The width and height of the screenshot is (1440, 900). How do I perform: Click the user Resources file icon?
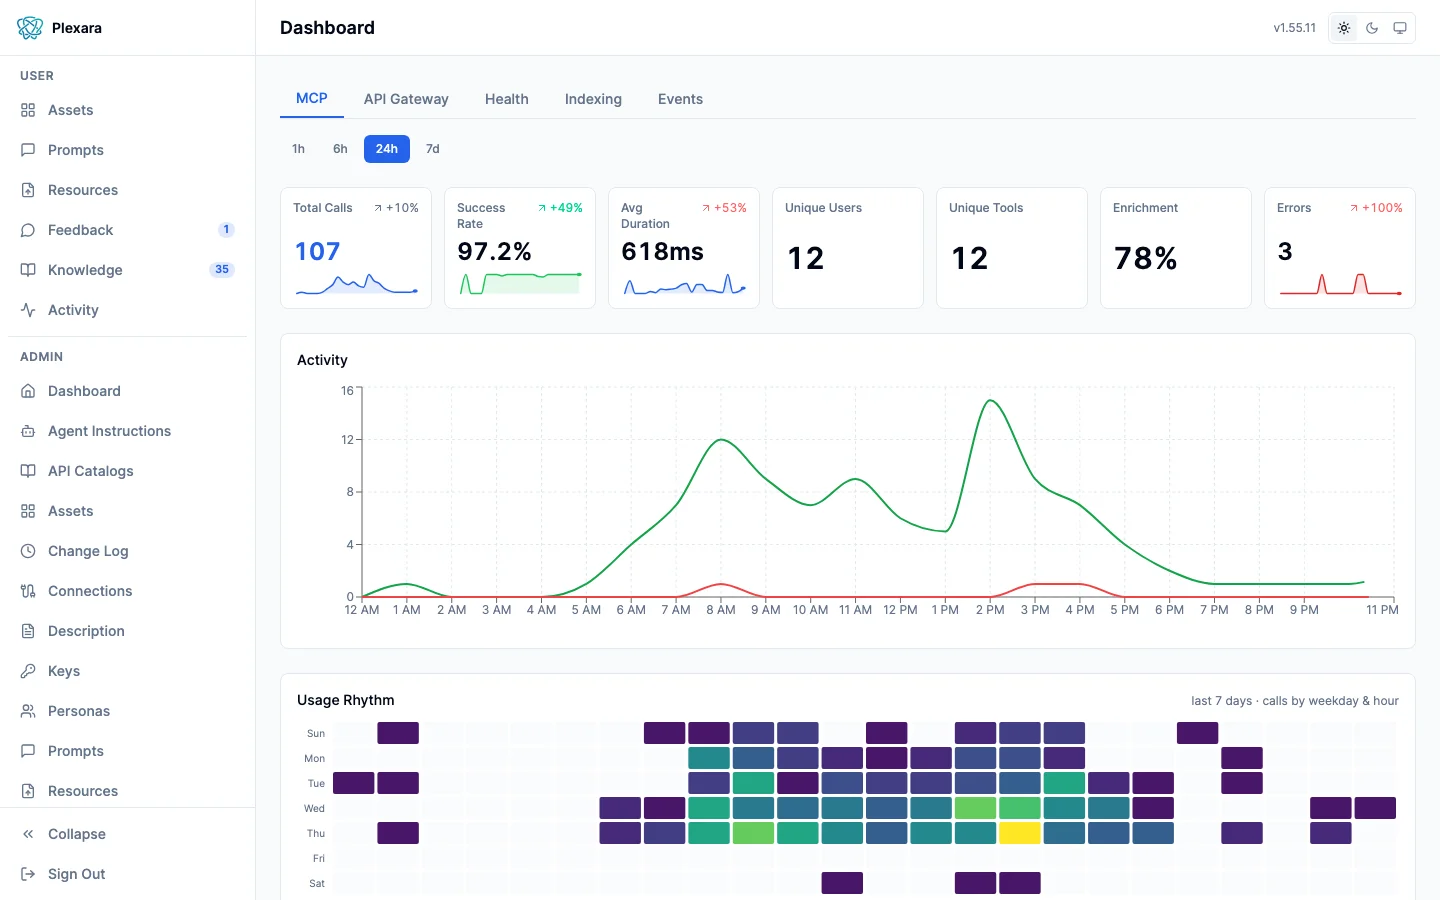click(x=28, y=190)
